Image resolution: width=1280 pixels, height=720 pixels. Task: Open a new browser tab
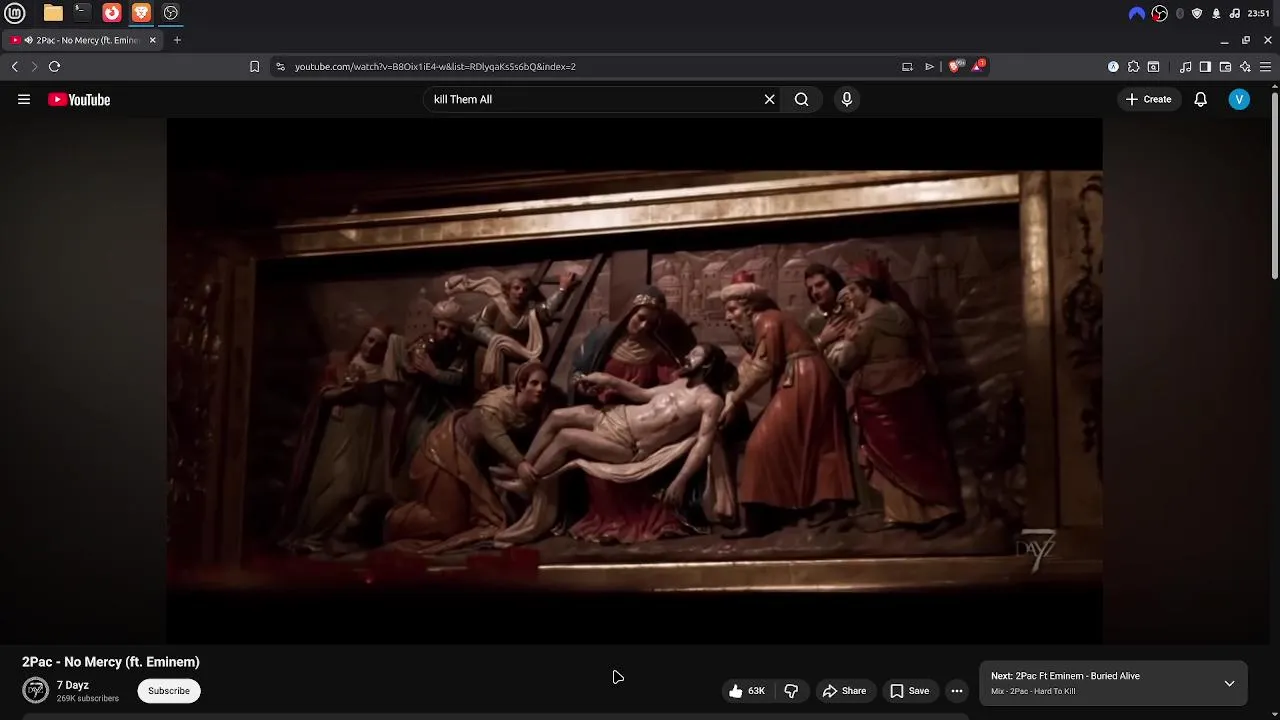177,40
